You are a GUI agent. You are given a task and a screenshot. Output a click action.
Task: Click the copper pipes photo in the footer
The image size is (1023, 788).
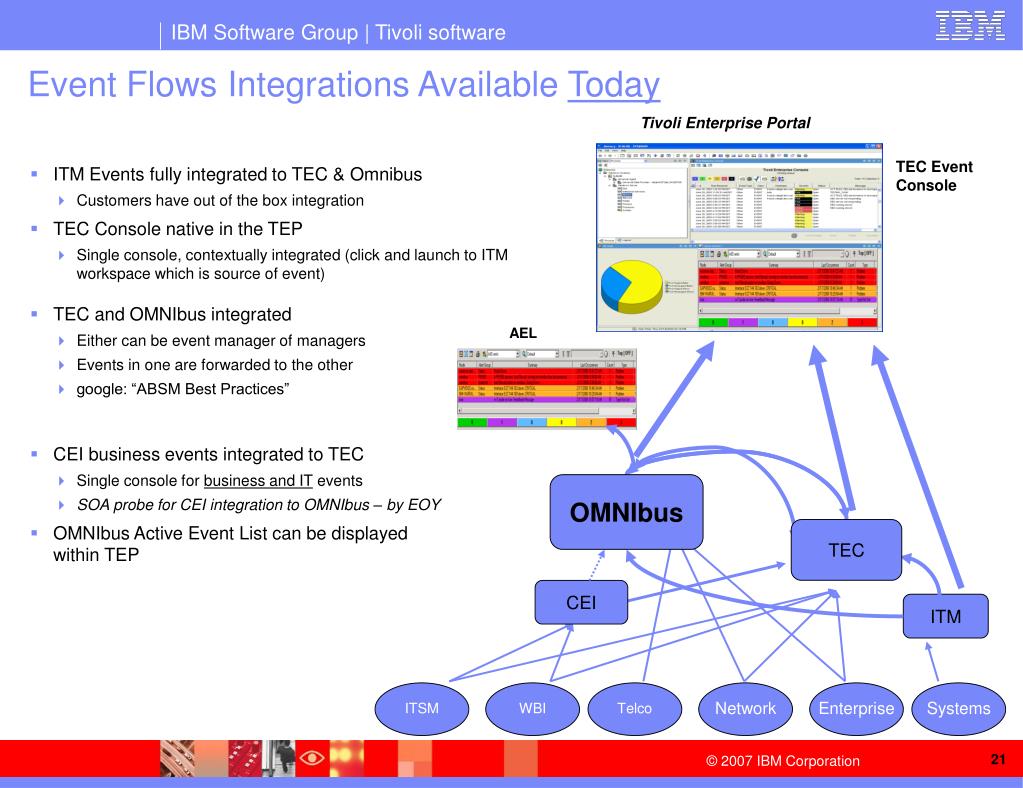click(x=177, y=758)
